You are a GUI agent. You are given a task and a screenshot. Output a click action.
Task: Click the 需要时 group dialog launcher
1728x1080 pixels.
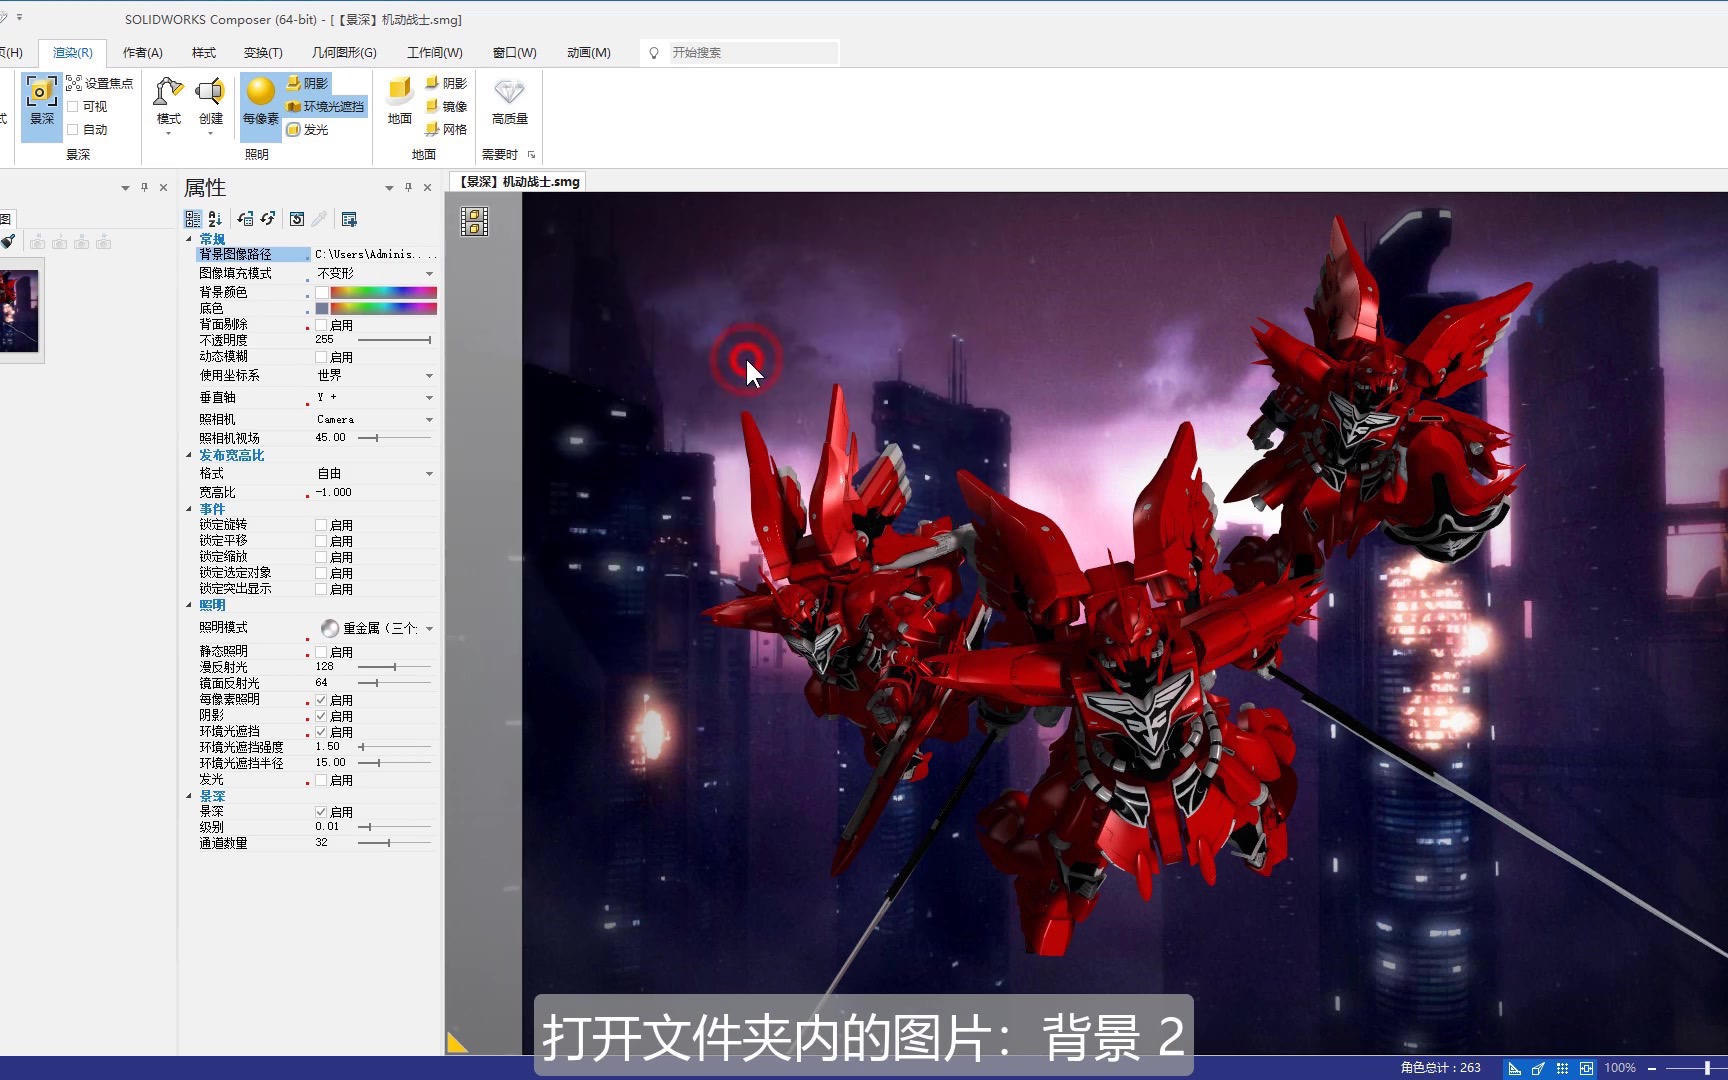531,155
